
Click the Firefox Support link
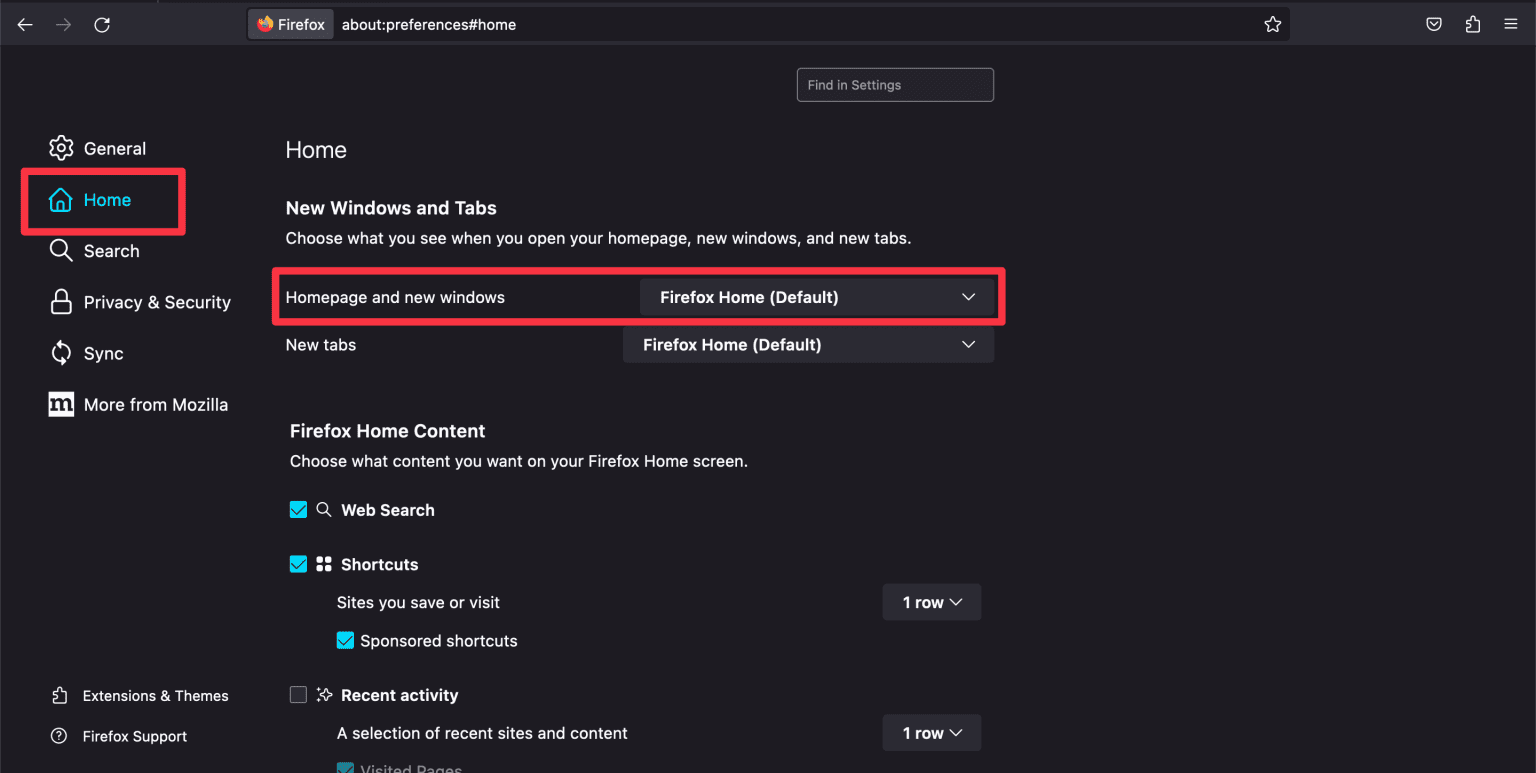click(135, 736)
